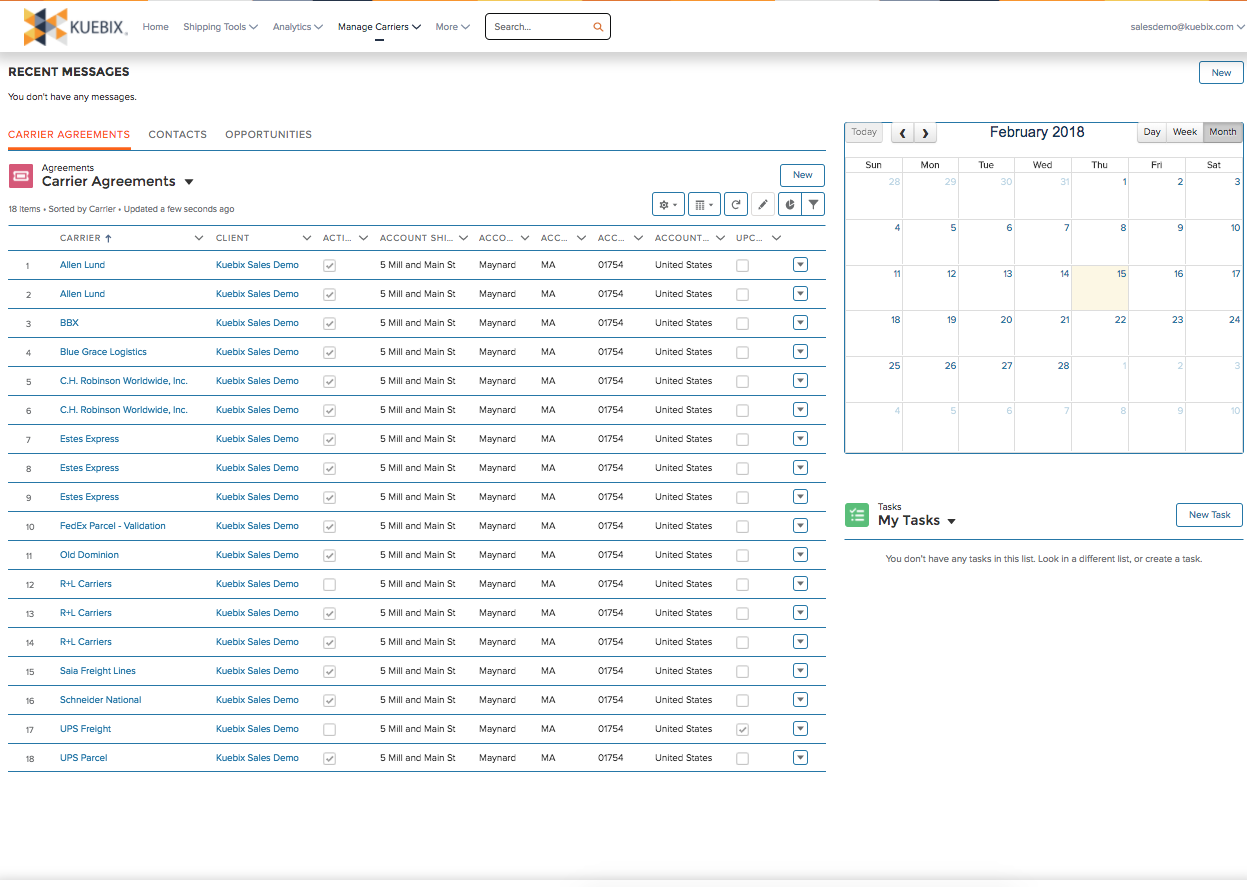Open the row actions dropdown for Allen Lund
Viewport: 1247px width, 887px height.
800,264
